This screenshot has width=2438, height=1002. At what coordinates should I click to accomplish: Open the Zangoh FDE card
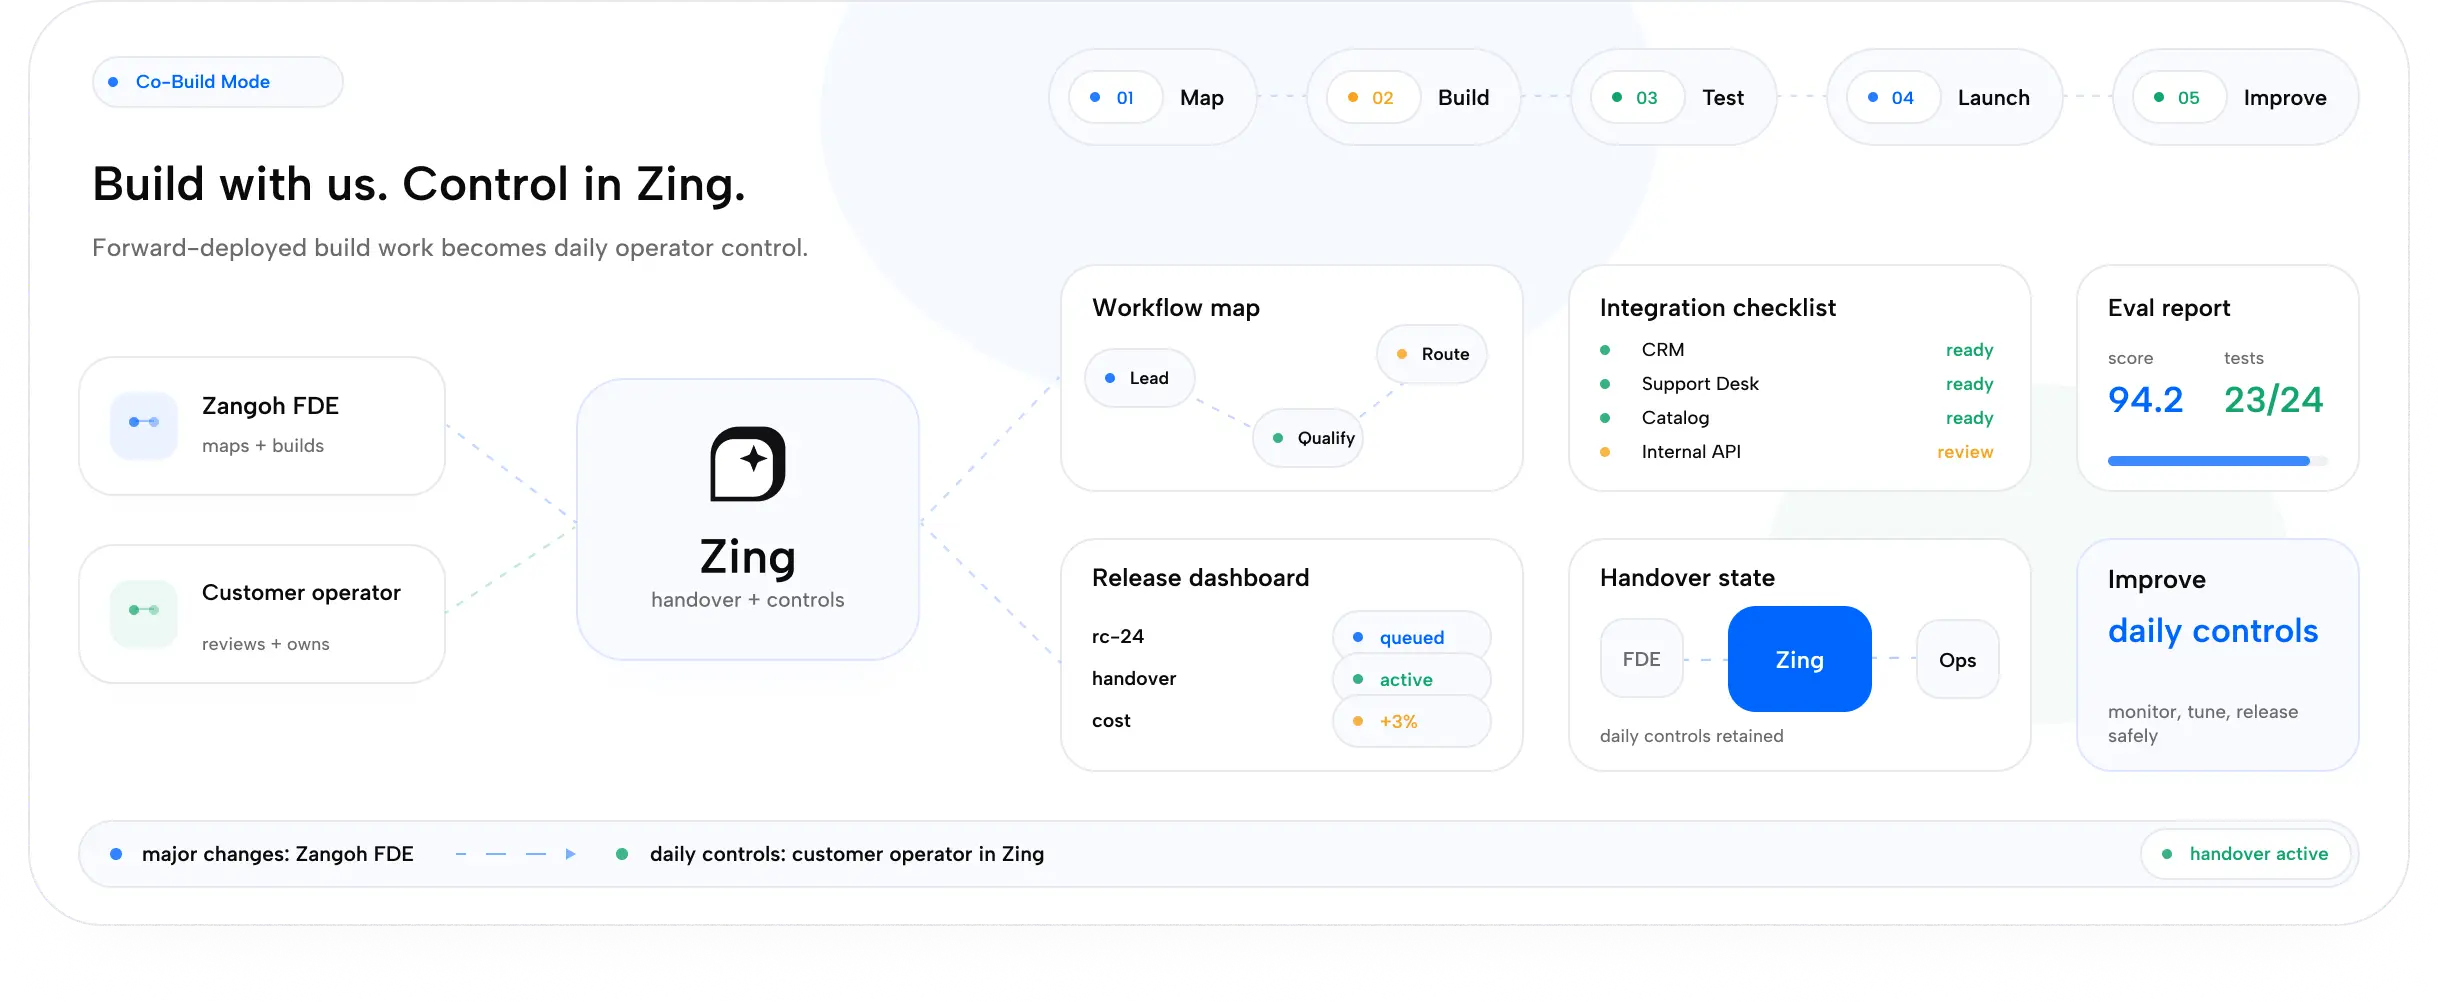pyautogui.click(x=262, y=426)
